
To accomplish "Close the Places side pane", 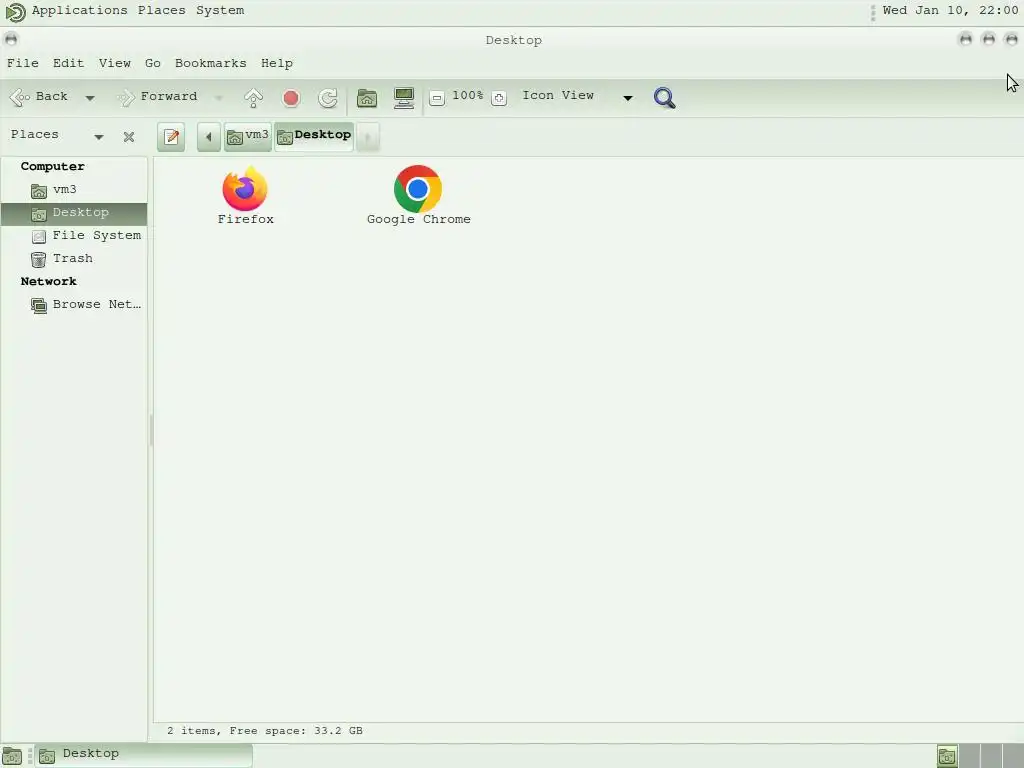I will point(129,136).
